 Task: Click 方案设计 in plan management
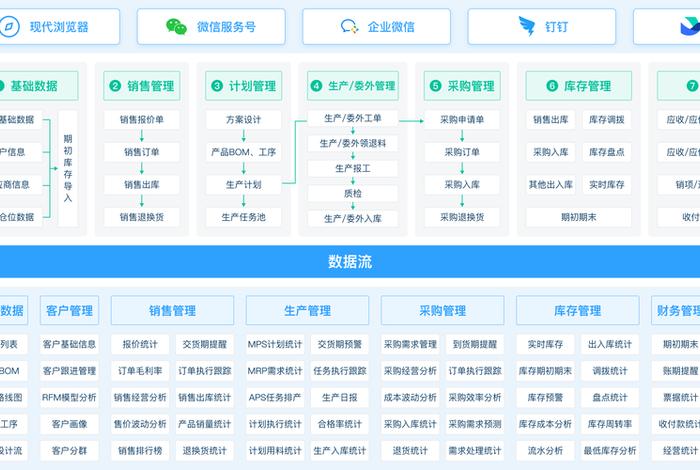pos(243,120)
